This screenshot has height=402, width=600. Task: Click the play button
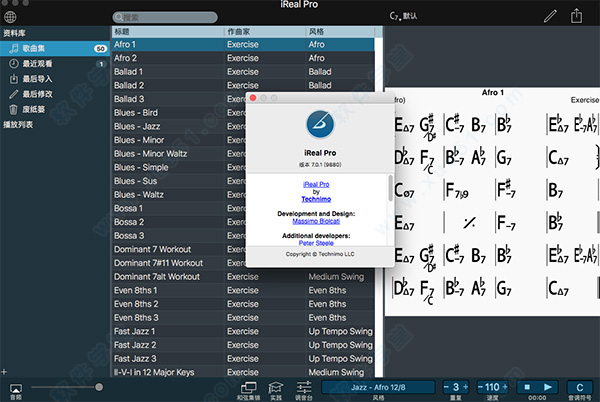pos(548,387)
